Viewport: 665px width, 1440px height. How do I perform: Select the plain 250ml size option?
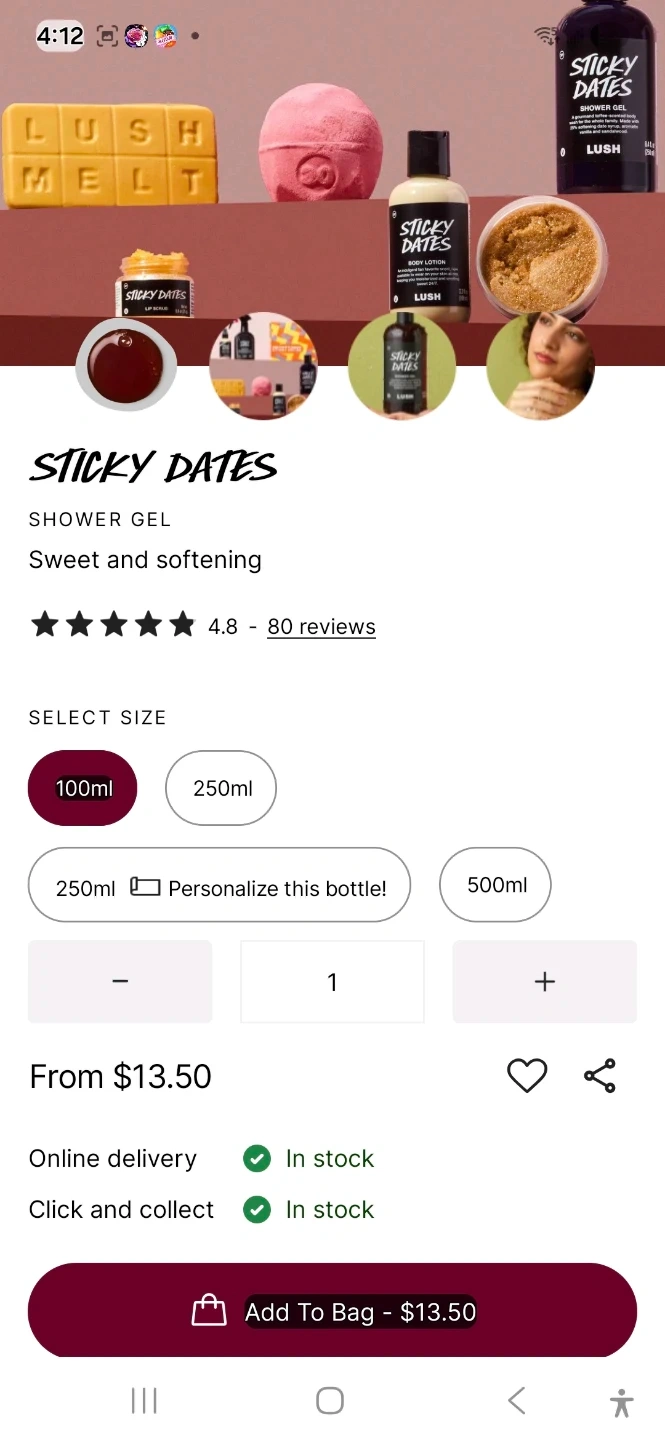[x=221, y=788]
